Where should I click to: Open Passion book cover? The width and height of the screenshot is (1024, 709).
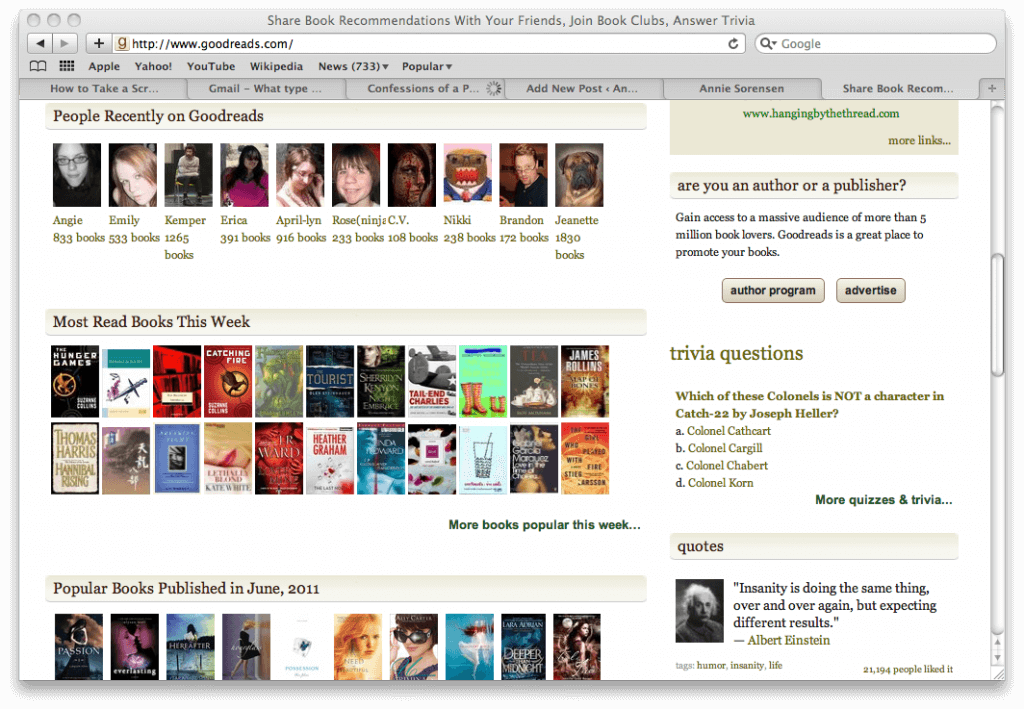(x=78, y=646)
